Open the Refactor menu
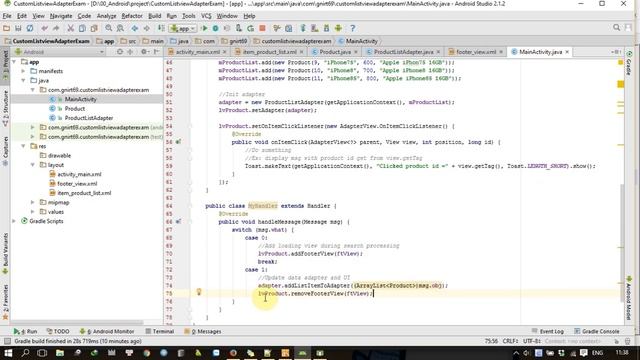Viewport: 640px width, 360px height. point(132,16)
